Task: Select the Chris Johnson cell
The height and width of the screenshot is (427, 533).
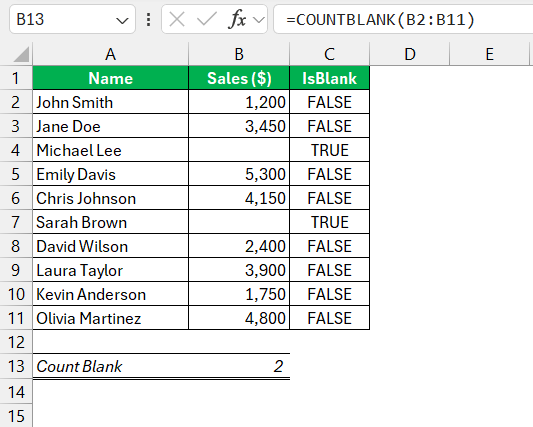Action: tap(110, 198)
